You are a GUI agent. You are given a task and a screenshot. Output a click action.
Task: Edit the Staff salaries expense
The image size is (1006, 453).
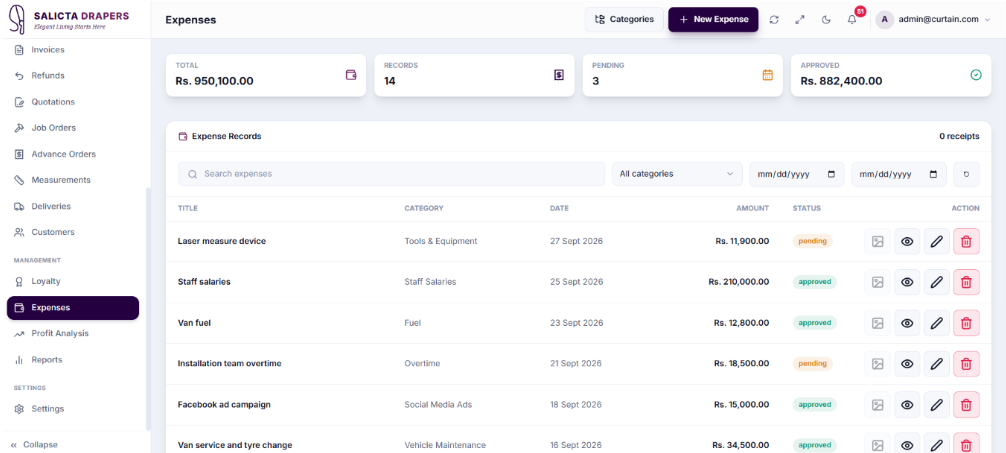tap(937, 282)
